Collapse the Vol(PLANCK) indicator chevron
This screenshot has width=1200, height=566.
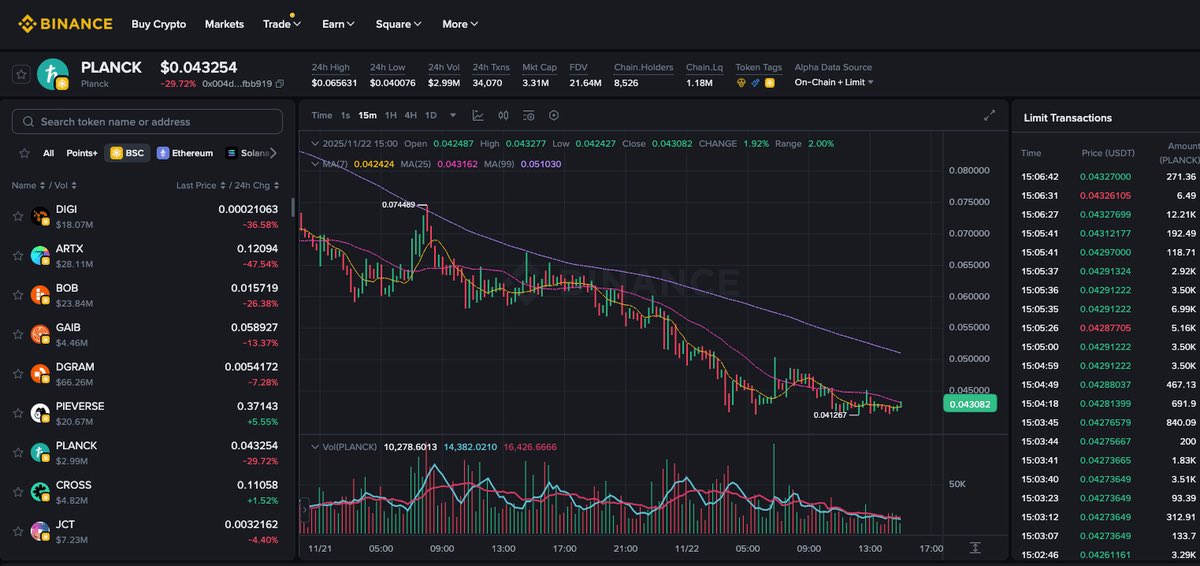(315, 446)
